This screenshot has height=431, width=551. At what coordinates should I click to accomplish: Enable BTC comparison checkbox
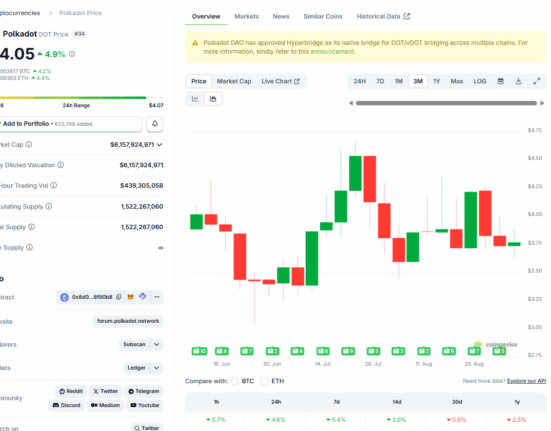point(235,381)
